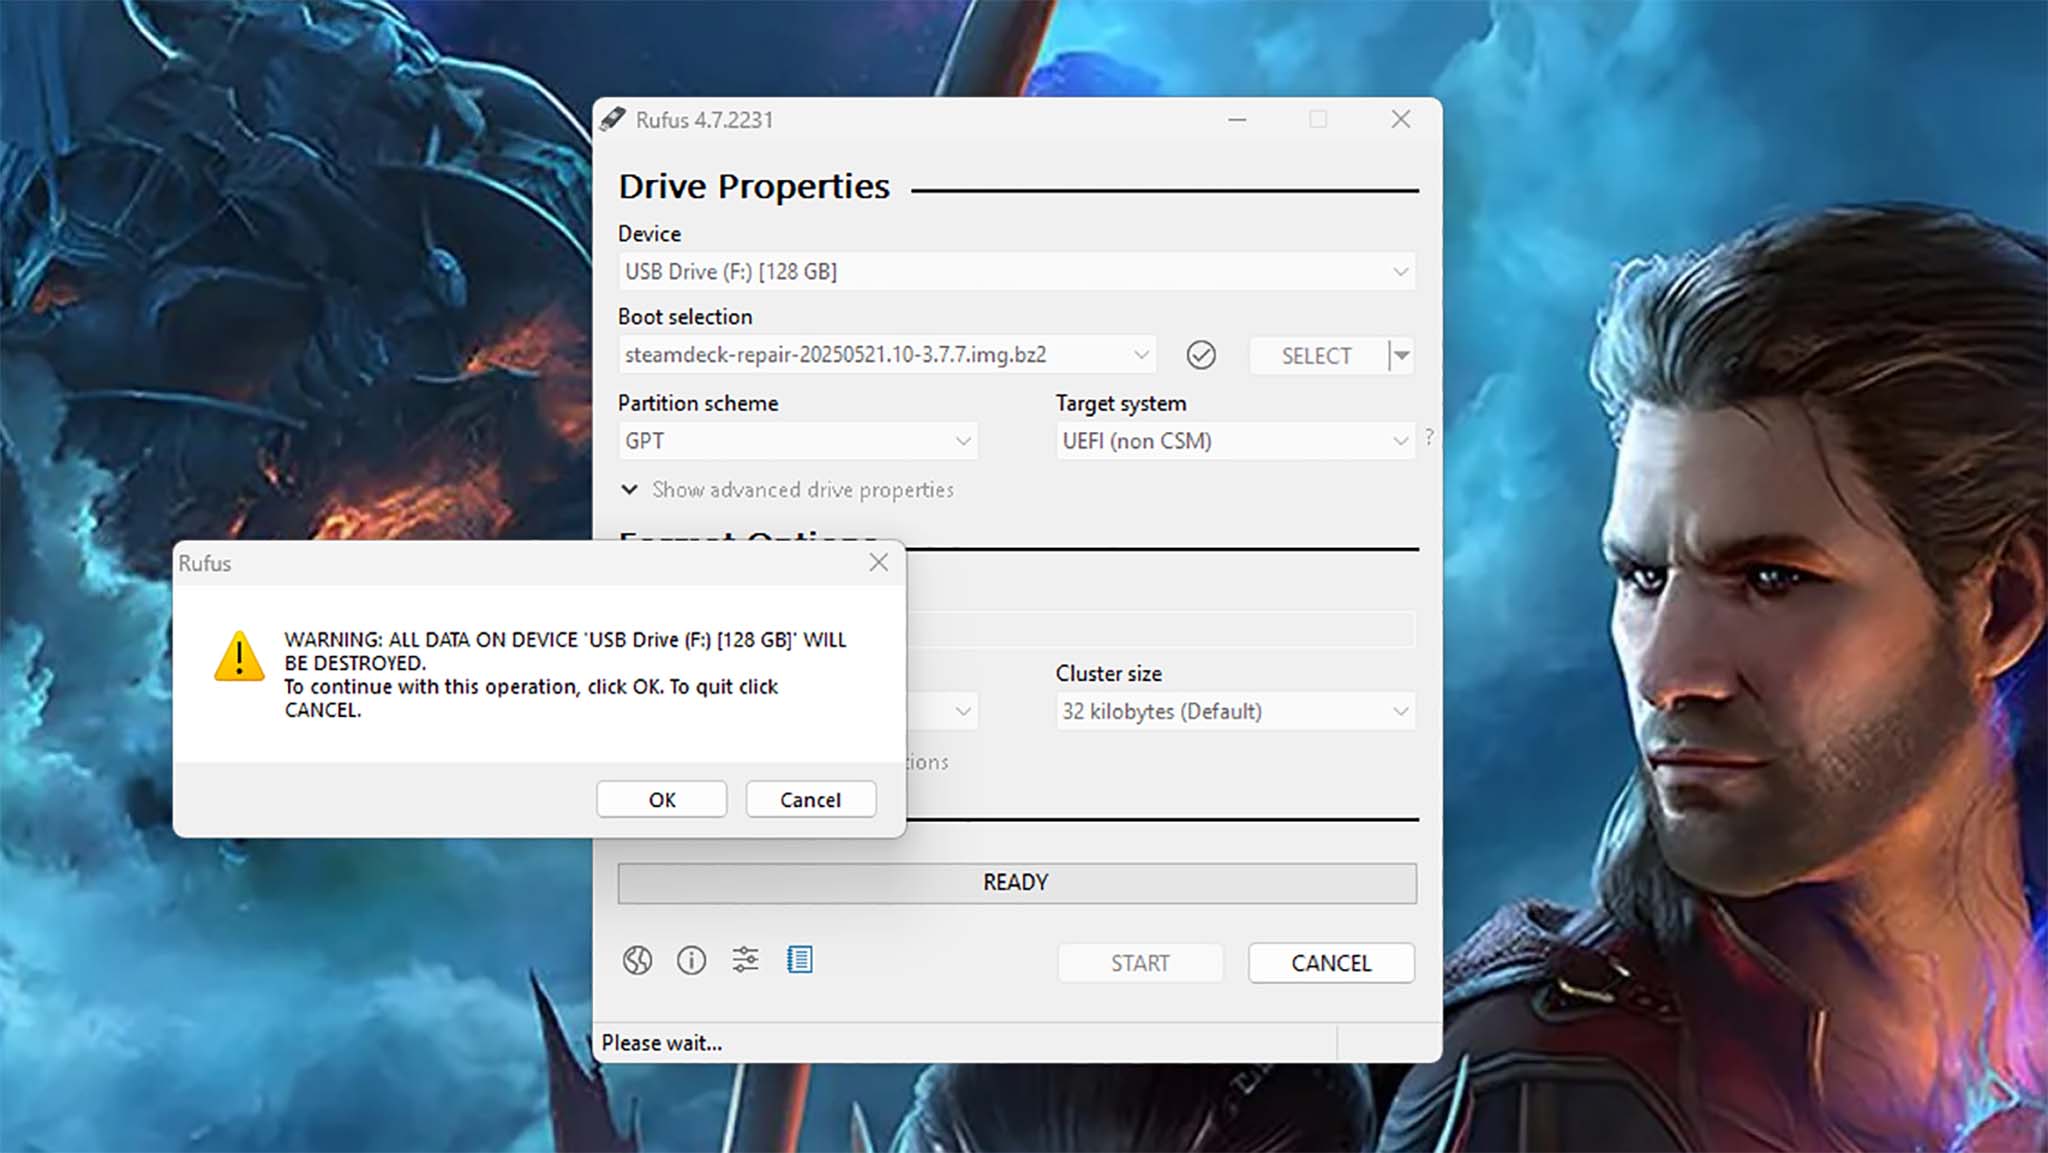
Task: Open the Partition scheme GPT dropdown
Action: coord(798,441)
